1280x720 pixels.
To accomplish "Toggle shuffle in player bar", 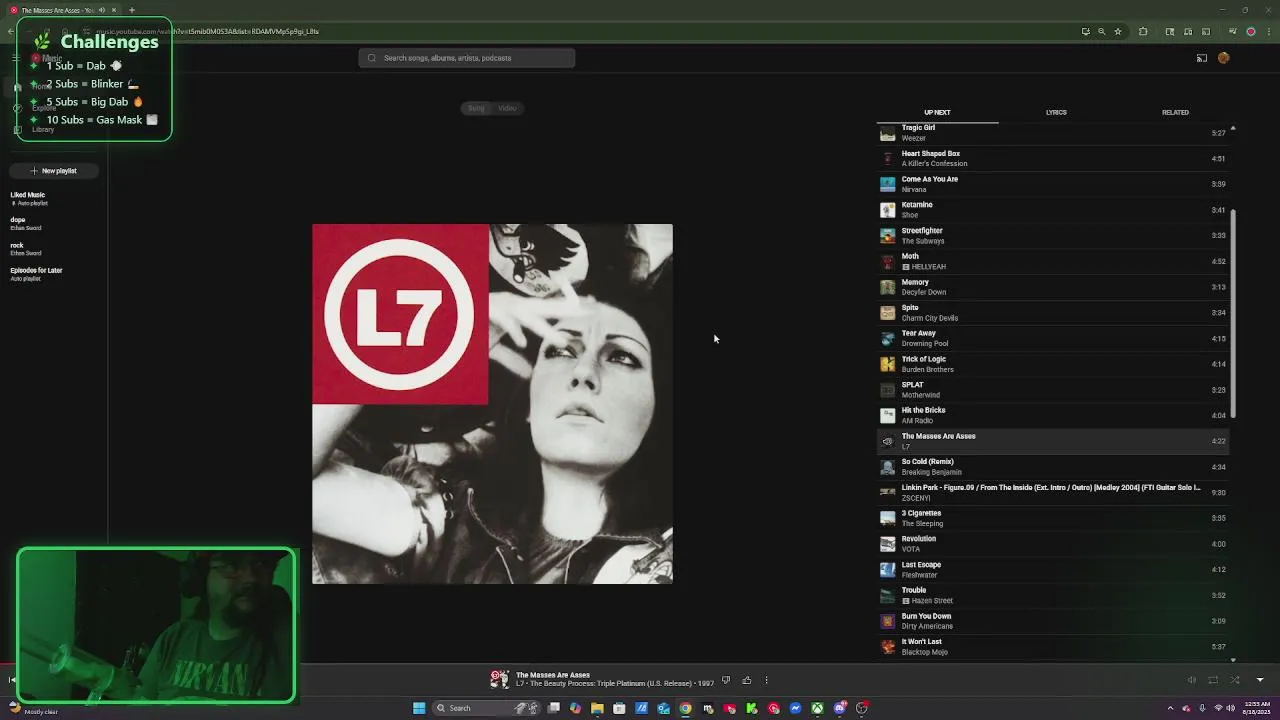I will [x=1235, y=680].
